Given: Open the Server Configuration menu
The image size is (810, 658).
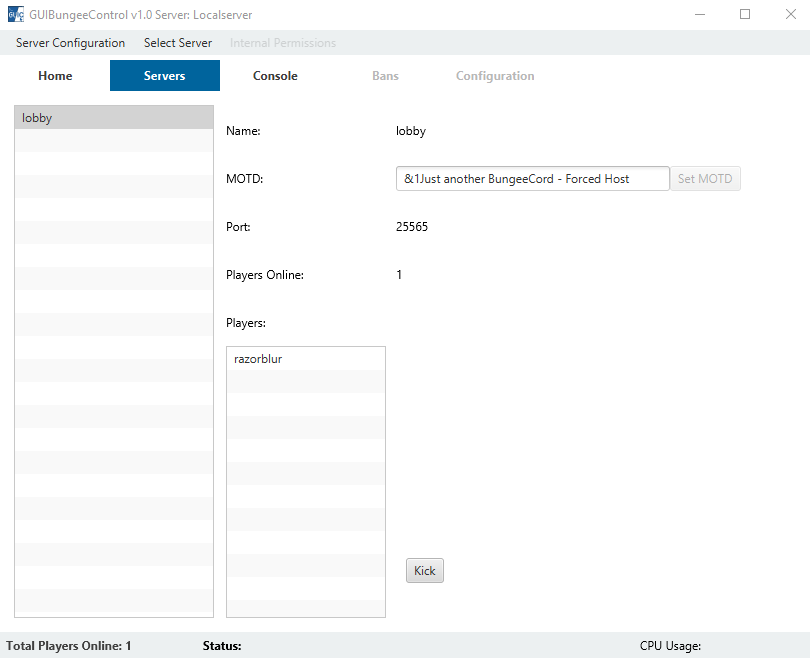Looking at the screenshot, I should (70, 43).
